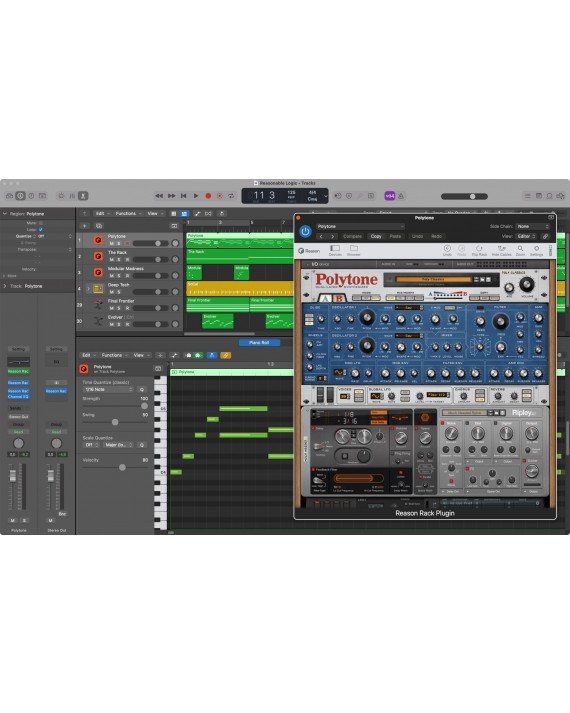
Task: Toggle the metronome icon in control bar
Action: [401, 196]
